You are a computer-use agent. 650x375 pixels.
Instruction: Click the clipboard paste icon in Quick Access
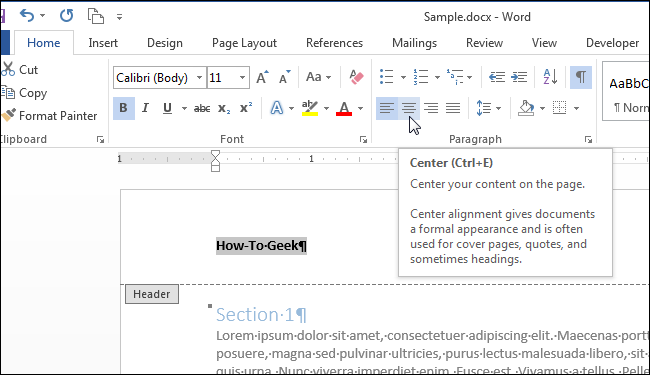tap(95, 16)
